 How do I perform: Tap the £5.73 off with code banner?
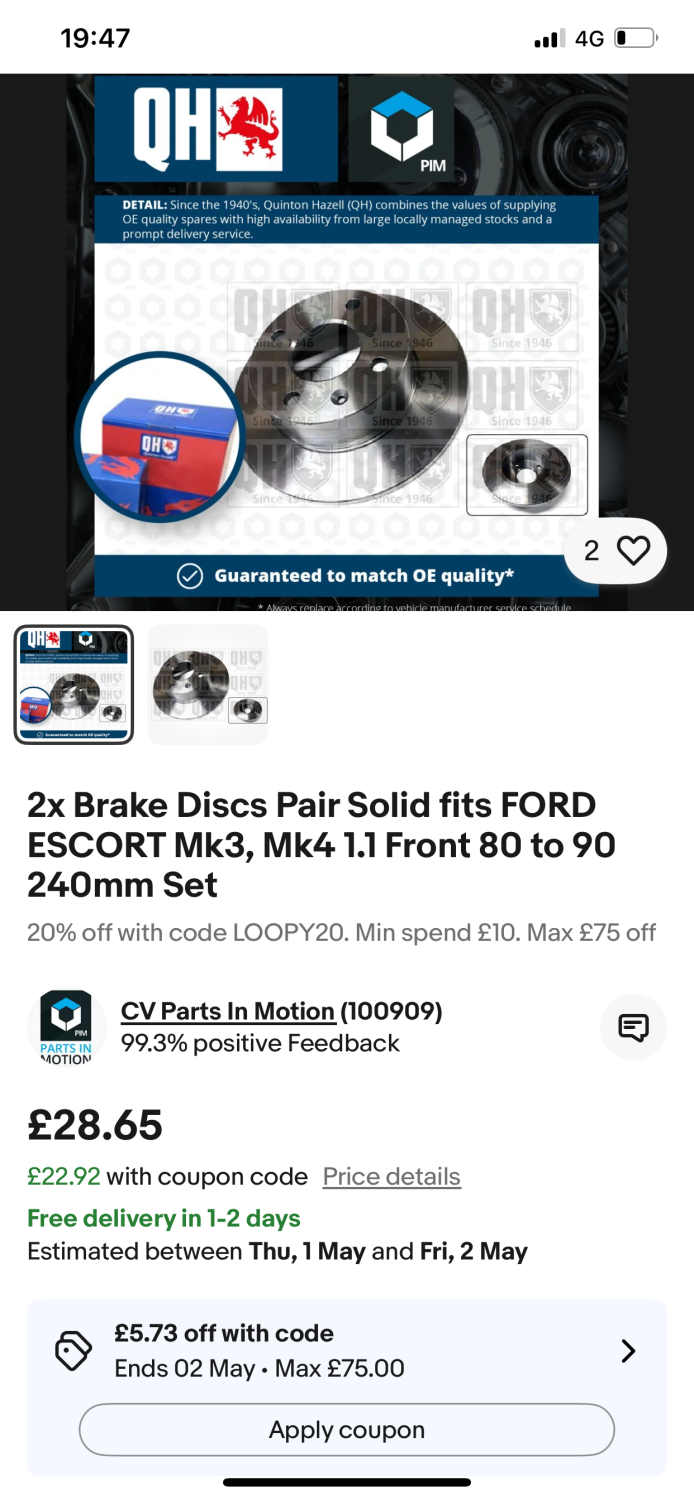(347, 1351)
